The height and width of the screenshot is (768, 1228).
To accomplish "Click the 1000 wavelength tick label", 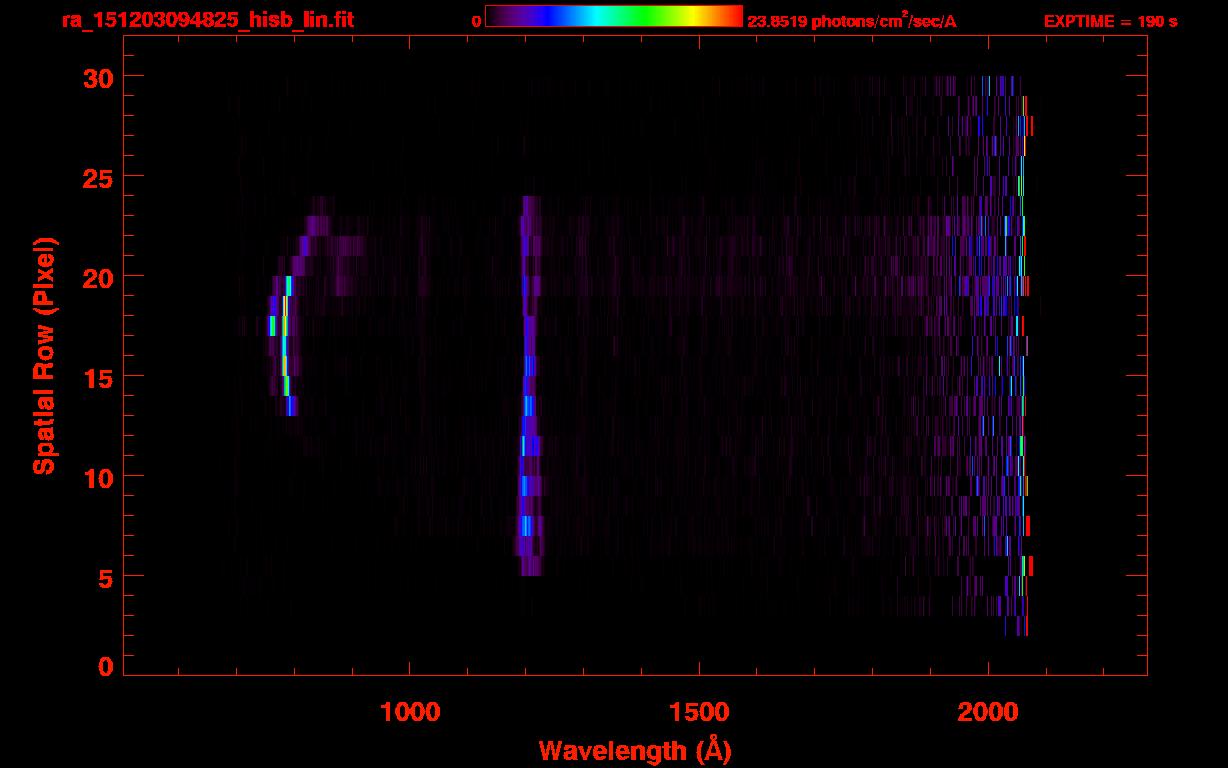I will (x=410, y=711).
